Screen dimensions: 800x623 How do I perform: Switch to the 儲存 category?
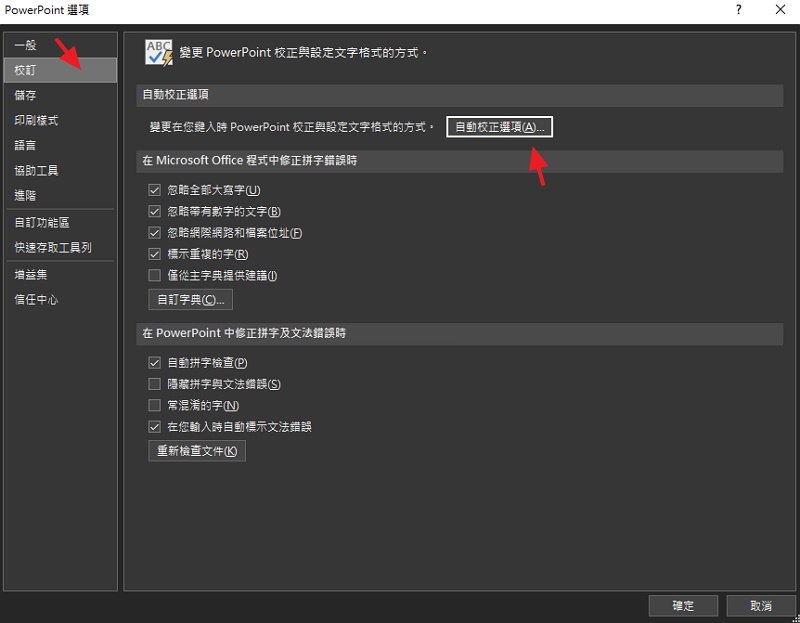point(60,95)
